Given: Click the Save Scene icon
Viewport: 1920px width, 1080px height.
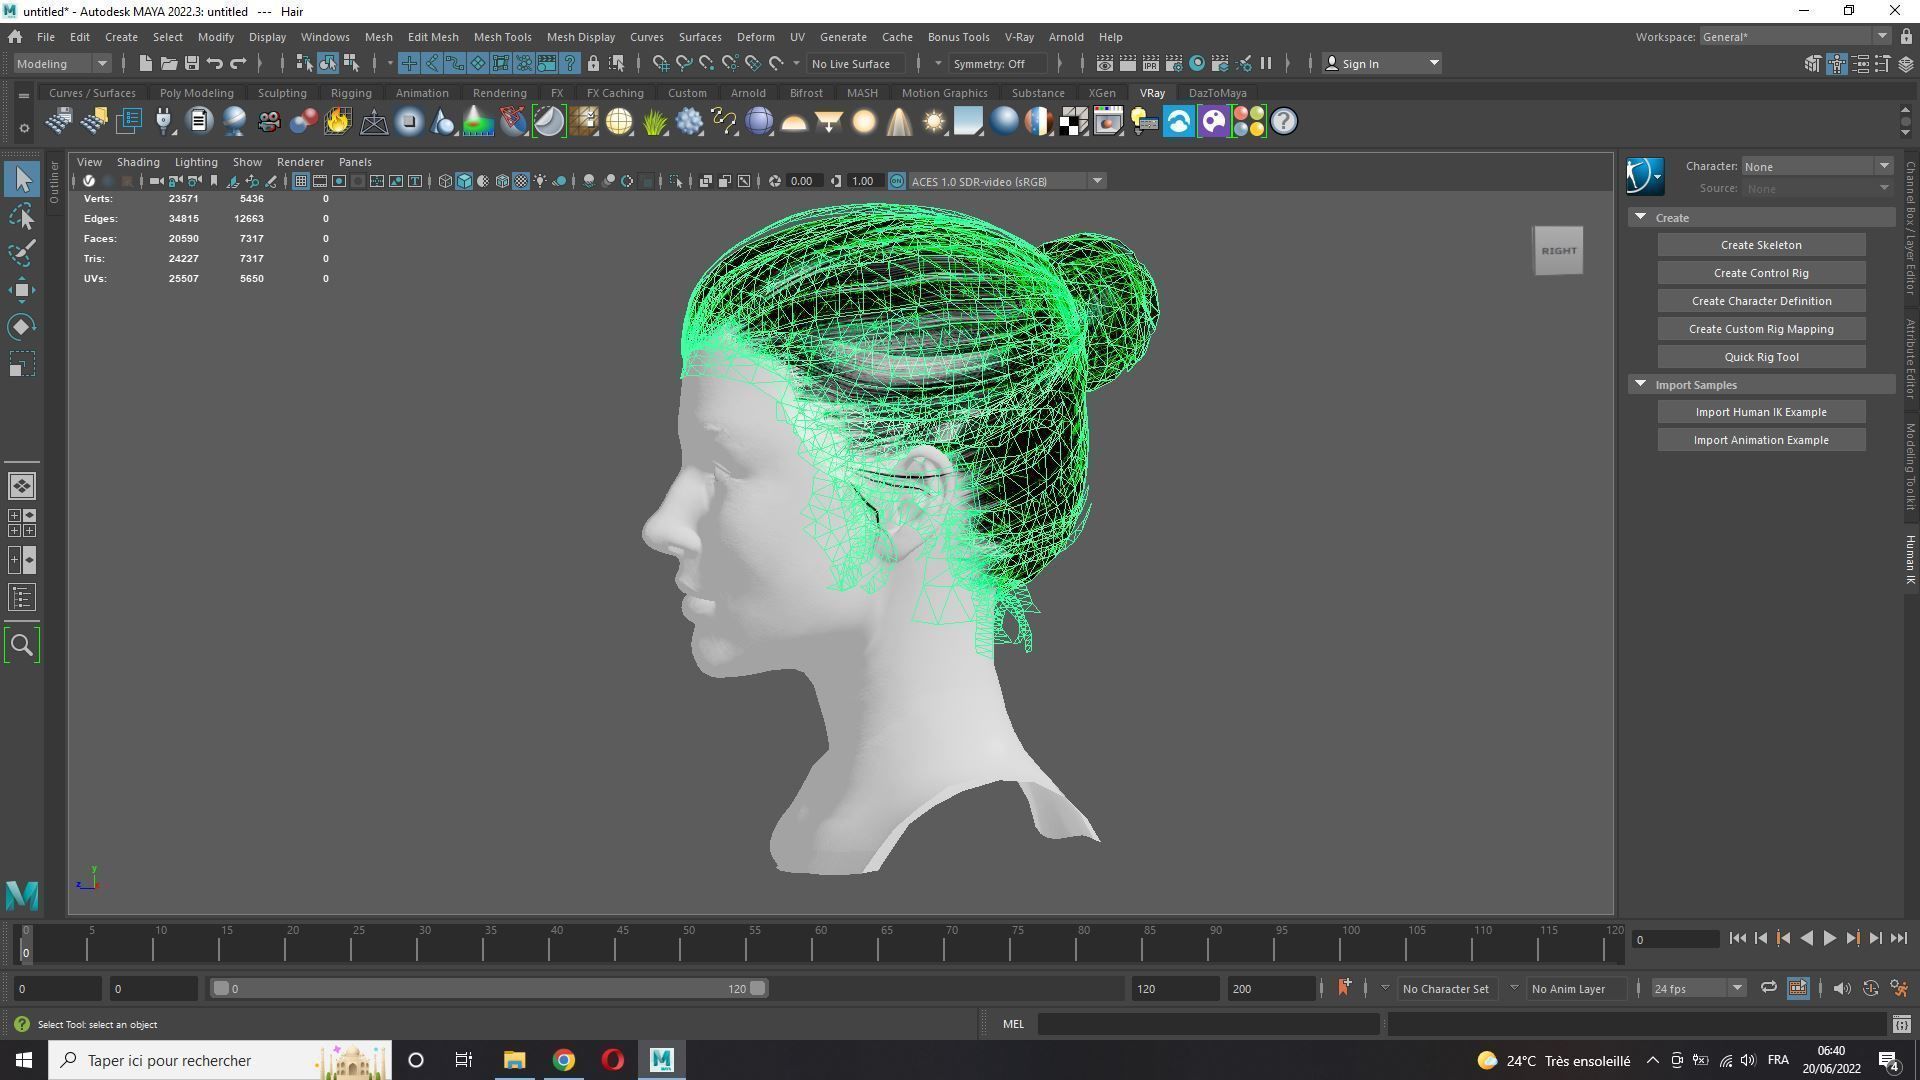Looking at the screenshot, I should click(191, 63).
